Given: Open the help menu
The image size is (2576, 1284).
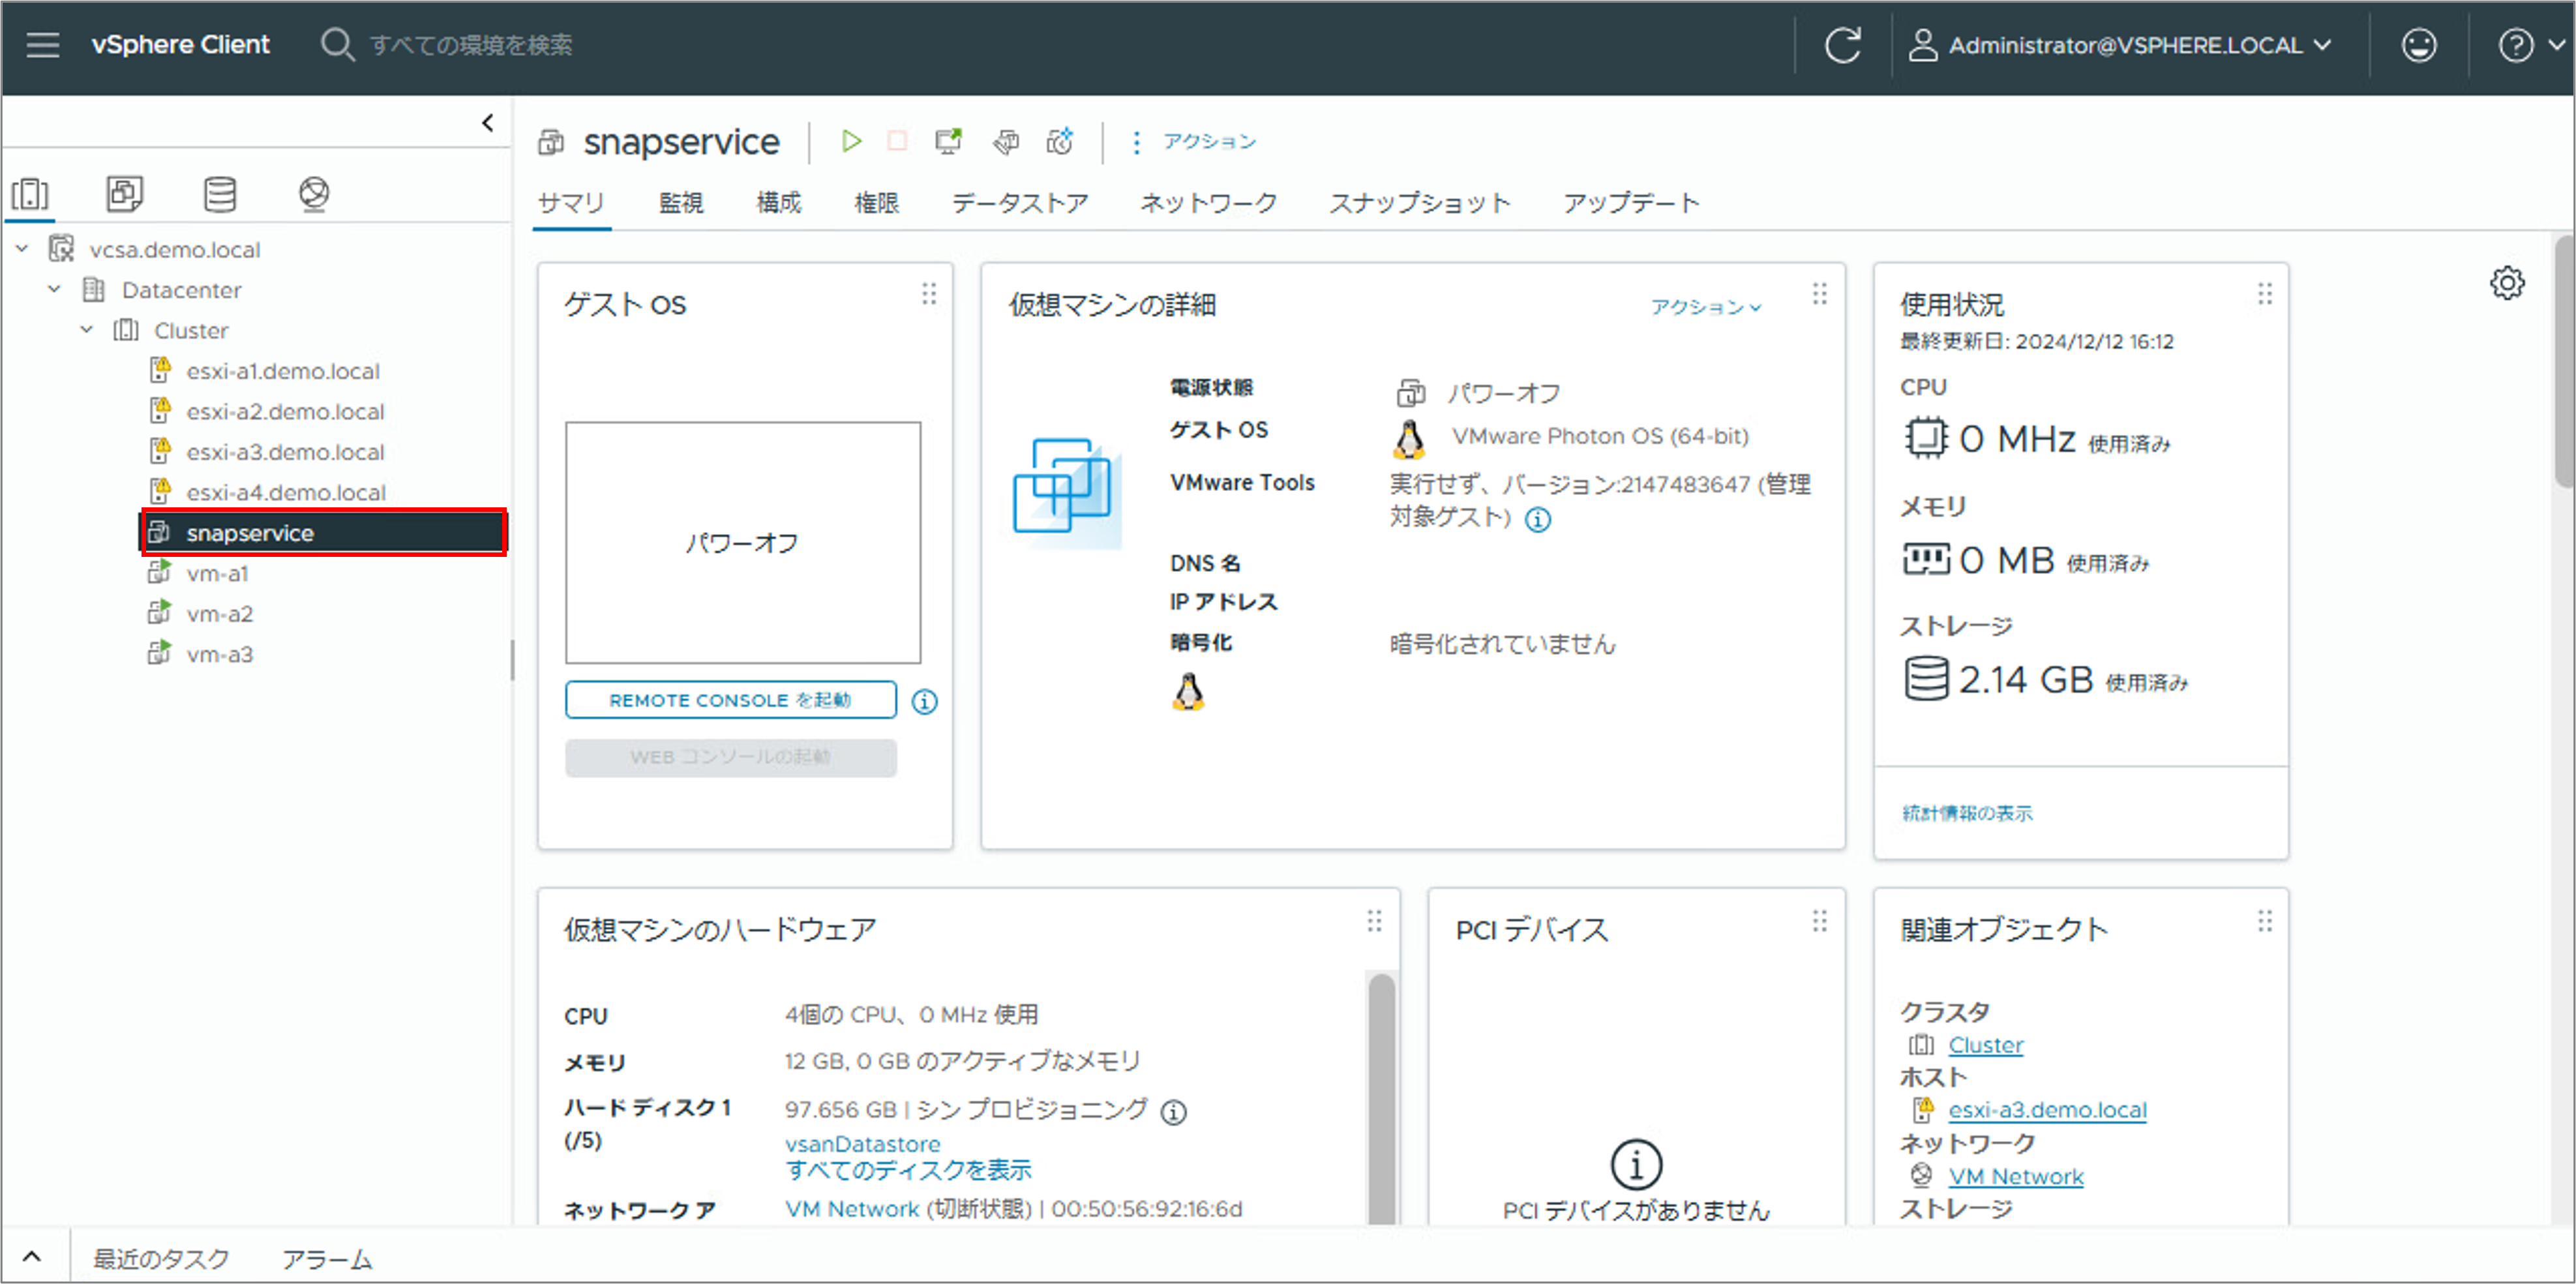Looking at the screenshot, I should [2531, 45].
